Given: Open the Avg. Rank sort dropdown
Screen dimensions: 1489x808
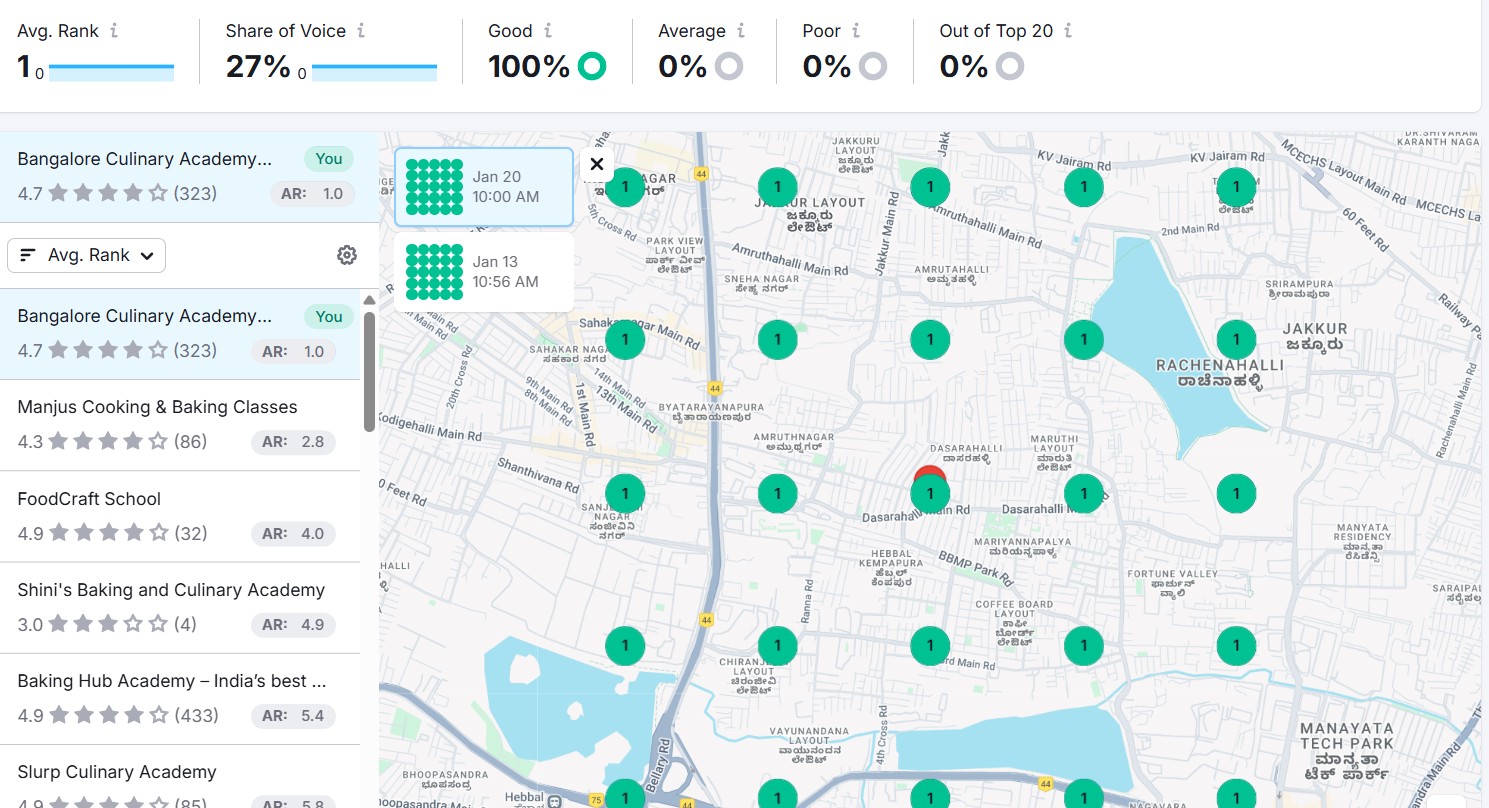Looking at the screenshot, I should pos(86,255).
